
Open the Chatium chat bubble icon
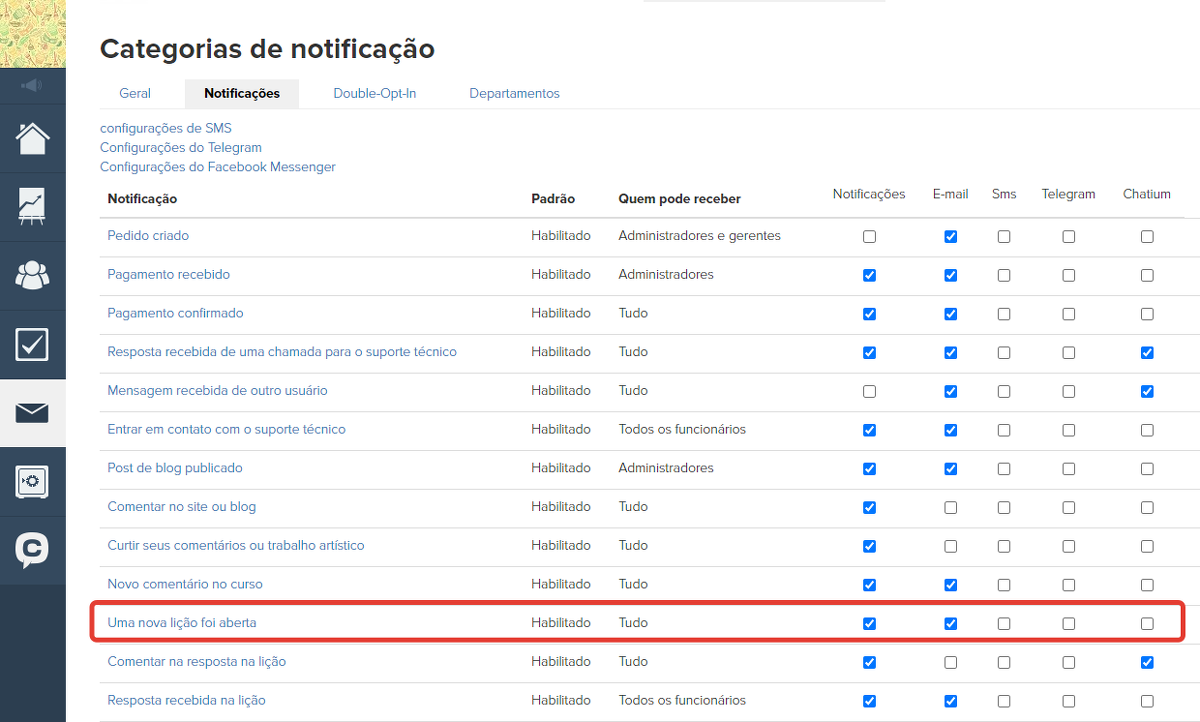[x=33, y=550]
